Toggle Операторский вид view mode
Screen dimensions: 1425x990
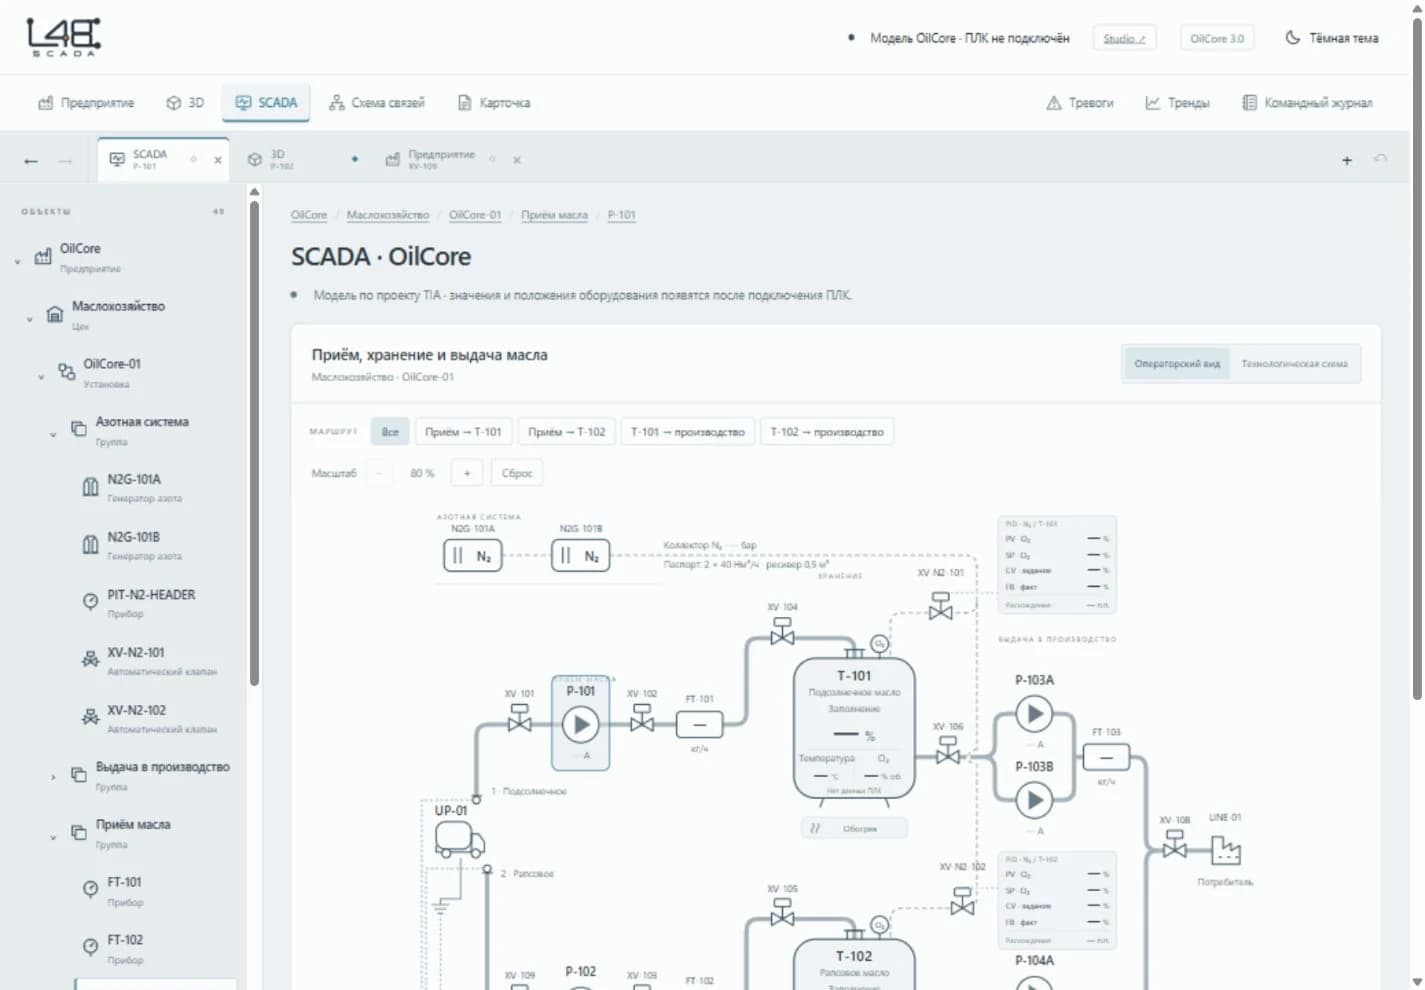pos(1177,364)
